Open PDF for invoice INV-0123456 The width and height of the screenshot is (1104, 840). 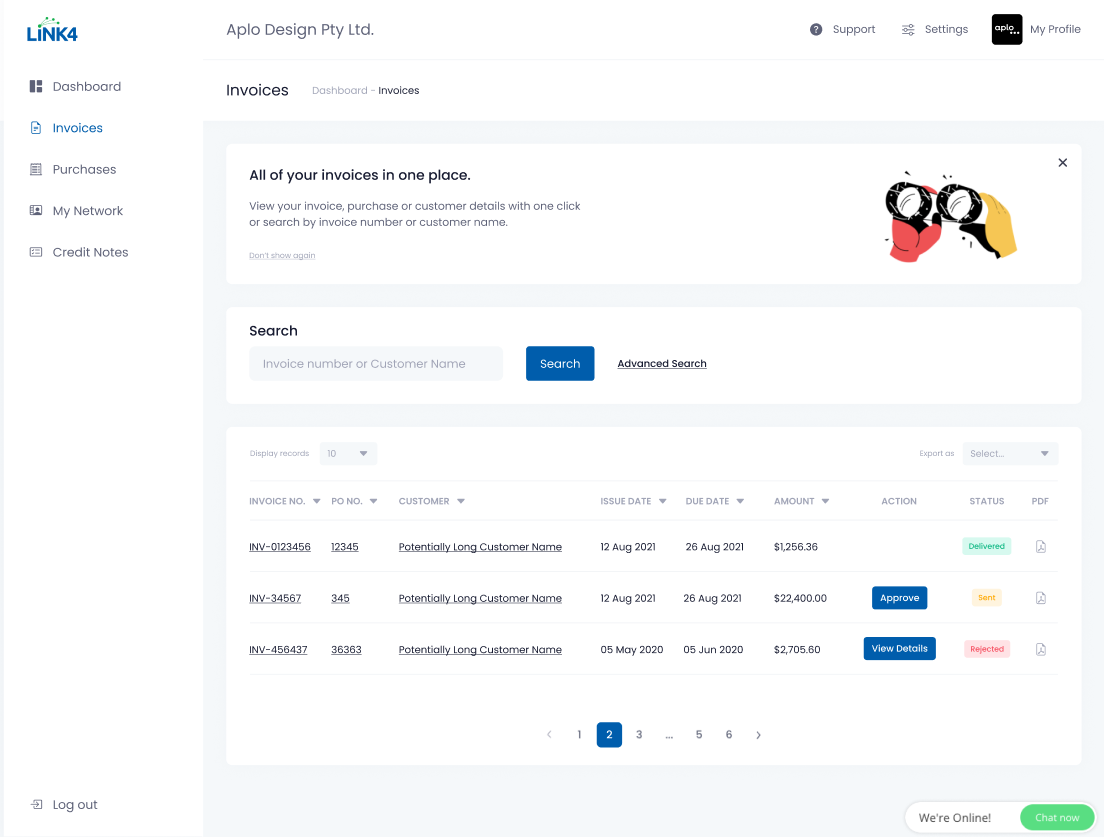[x=1040, y=547]
